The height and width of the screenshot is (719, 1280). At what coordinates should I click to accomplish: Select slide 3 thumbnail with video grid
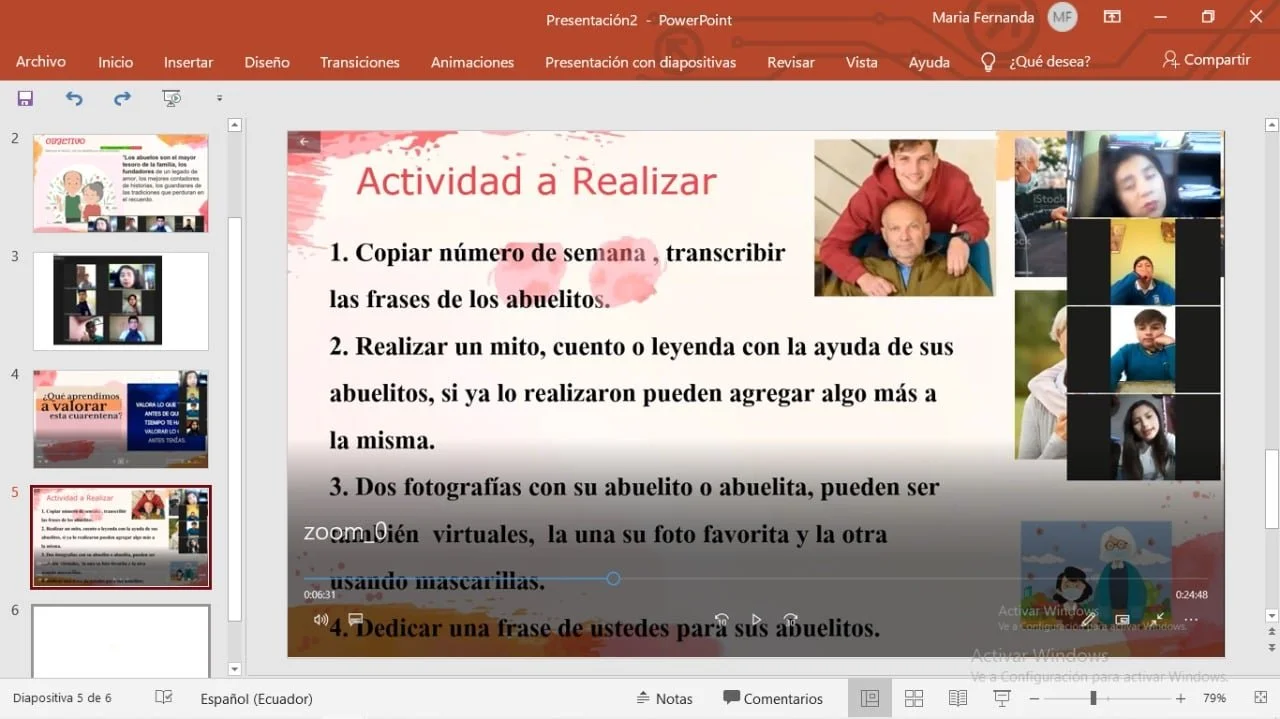click(x=121, y=301)
